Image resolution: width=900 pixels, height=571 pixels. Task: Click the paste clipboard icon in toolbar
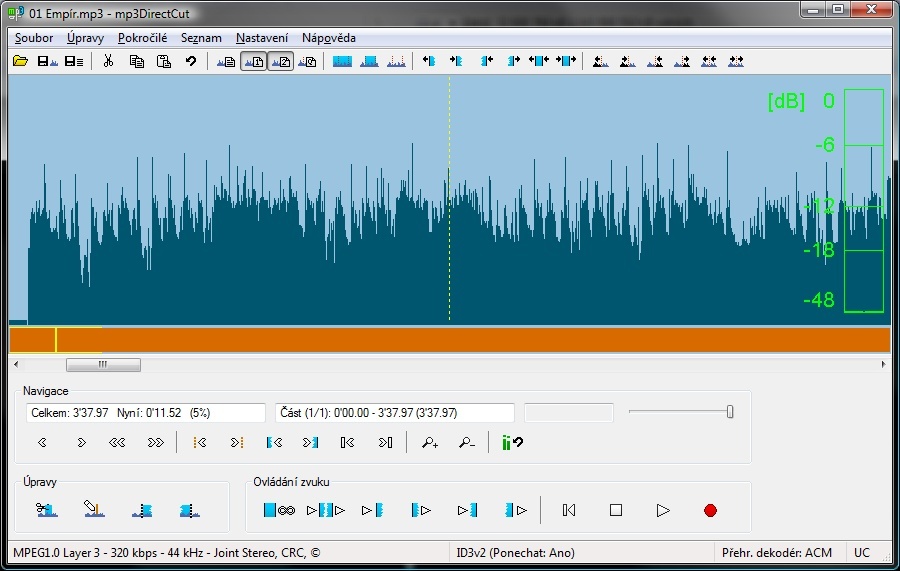click(163, 62)
